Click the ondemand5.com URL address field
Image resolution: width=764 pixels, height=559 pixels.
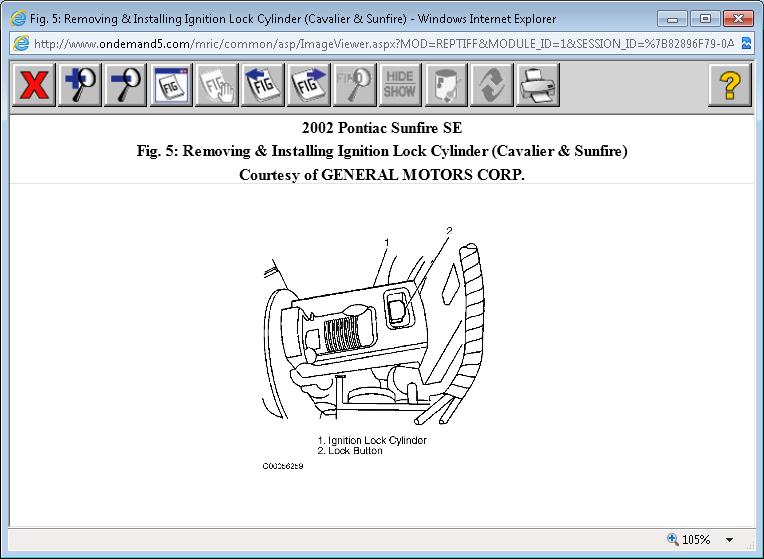pyautogui.click(x=383, y=44)
